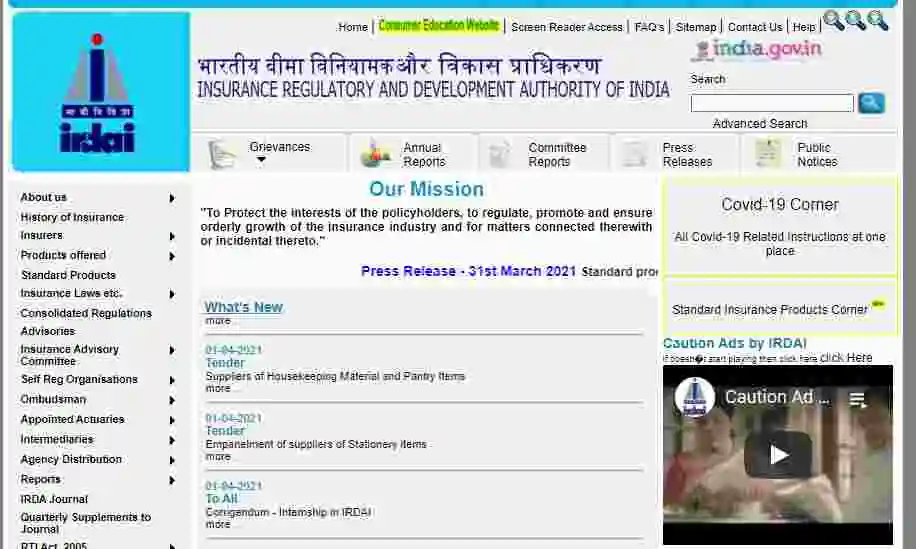
Task: Click more under What's New heading
Action: (218, 321)
